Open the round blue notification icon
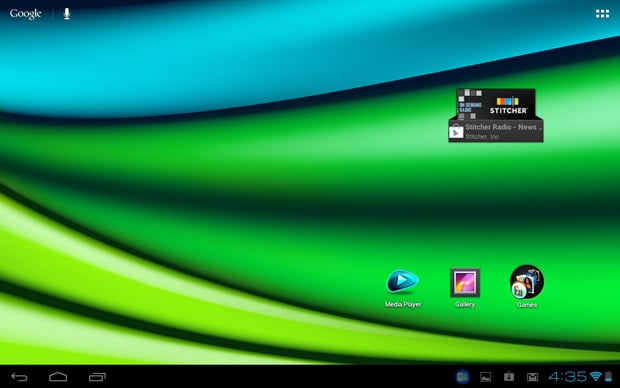The width and height of the screenshot is (620, 388). point(462,377)
